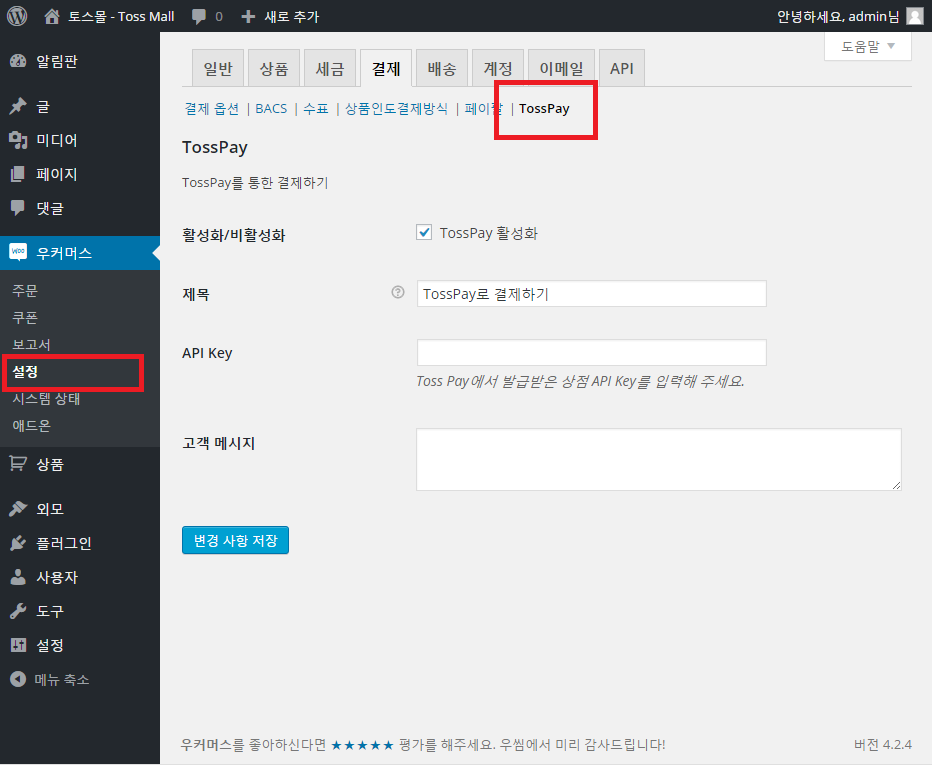Viewport: 932px width, 765px height.
Task: Grab the 고객 메시지 textarea resize handle
Action: tap(896, 486)
